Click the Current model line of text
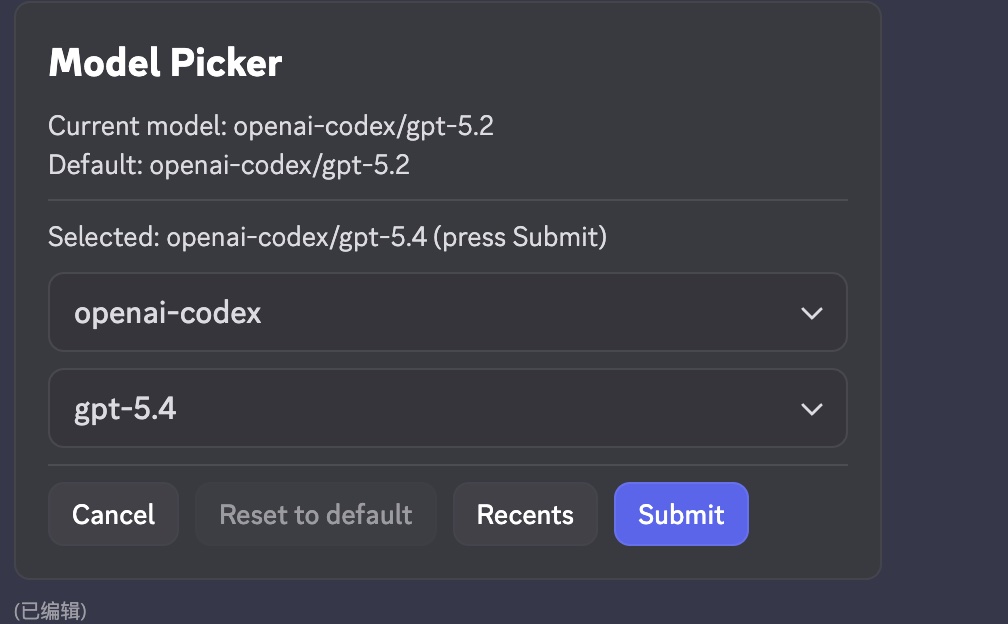This screenshot has width=1008, height=624. [x=271, y=127]
